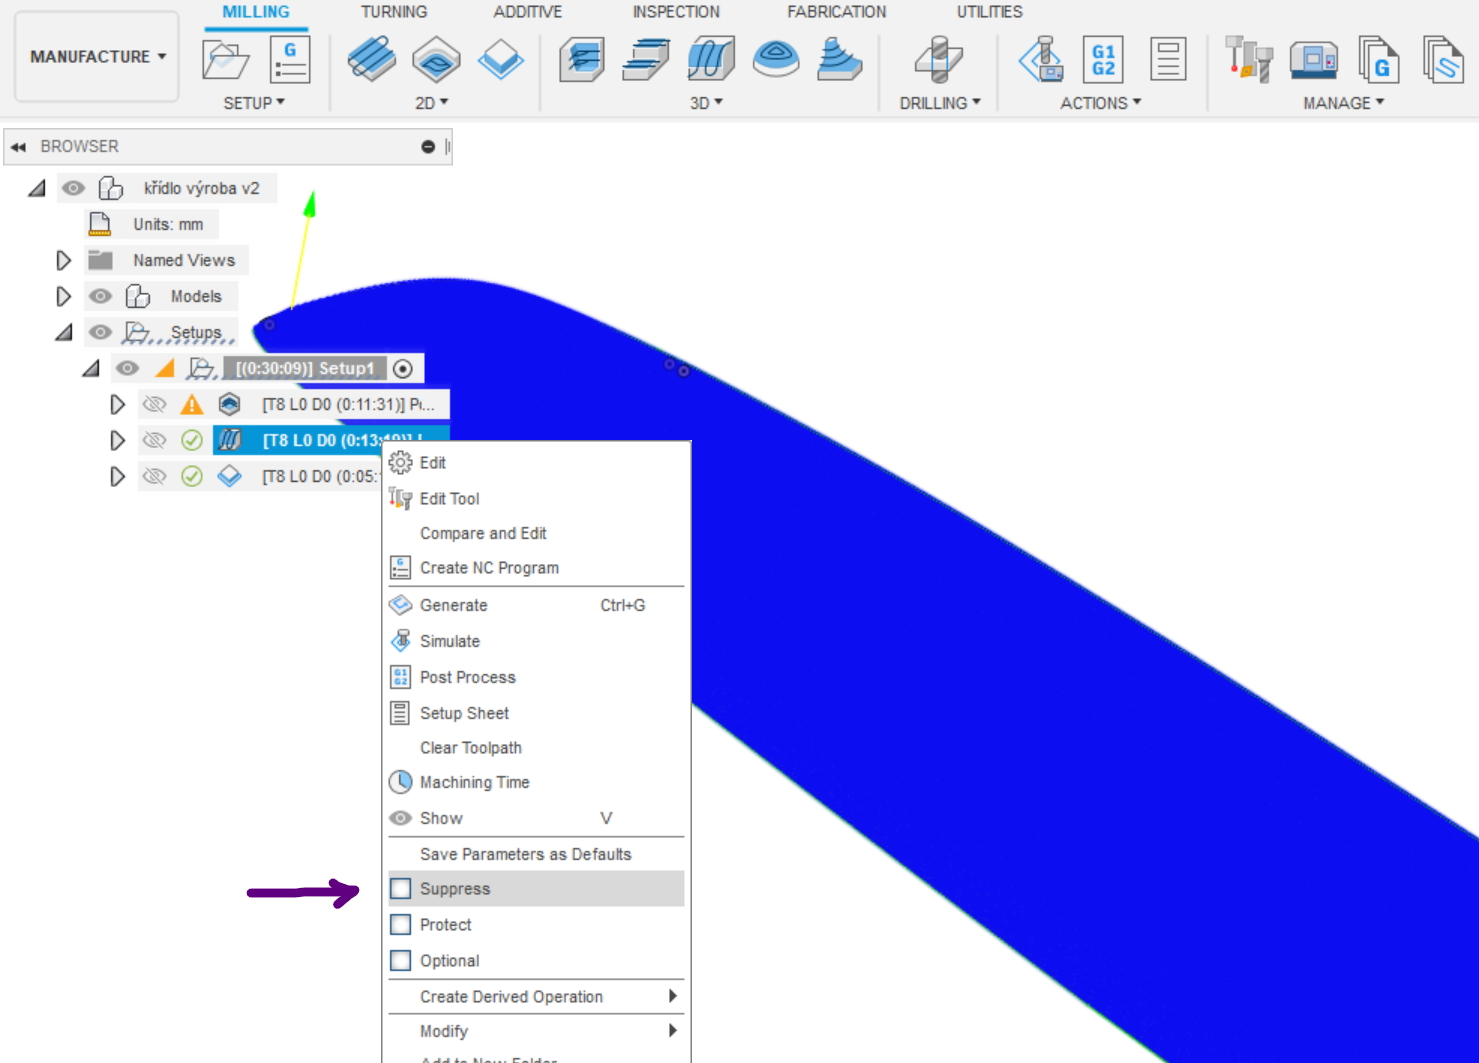Switch to the INSPECTION tab

click(x=675, y=12)
